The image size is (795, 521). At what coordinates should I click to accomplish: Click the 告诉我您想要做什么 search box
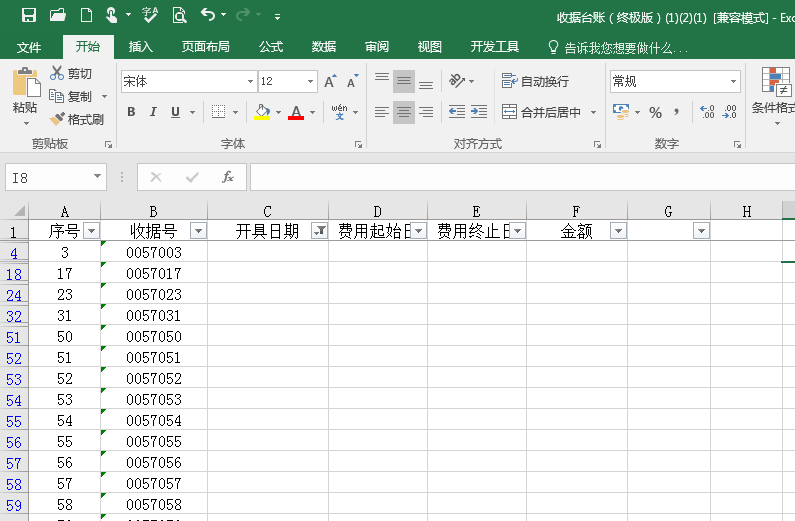pos(619,48)
